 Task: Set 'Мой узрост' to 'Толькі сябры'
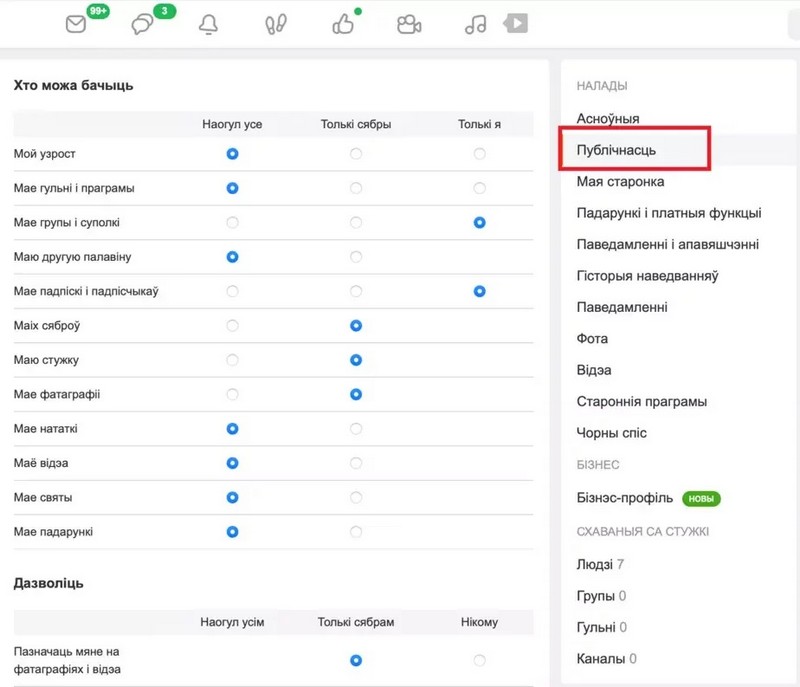[356, 154]
